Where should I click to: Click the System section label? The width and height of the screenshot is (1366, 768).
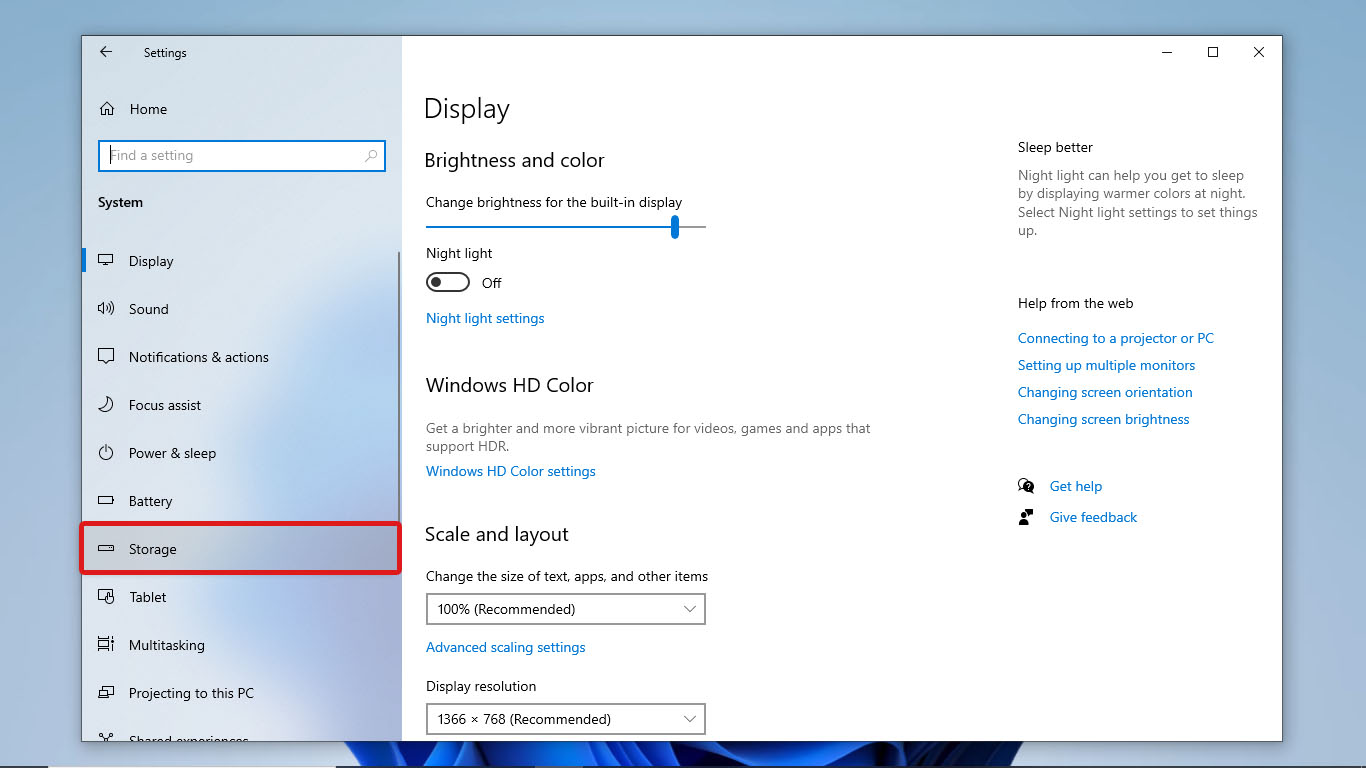[120, 202]
